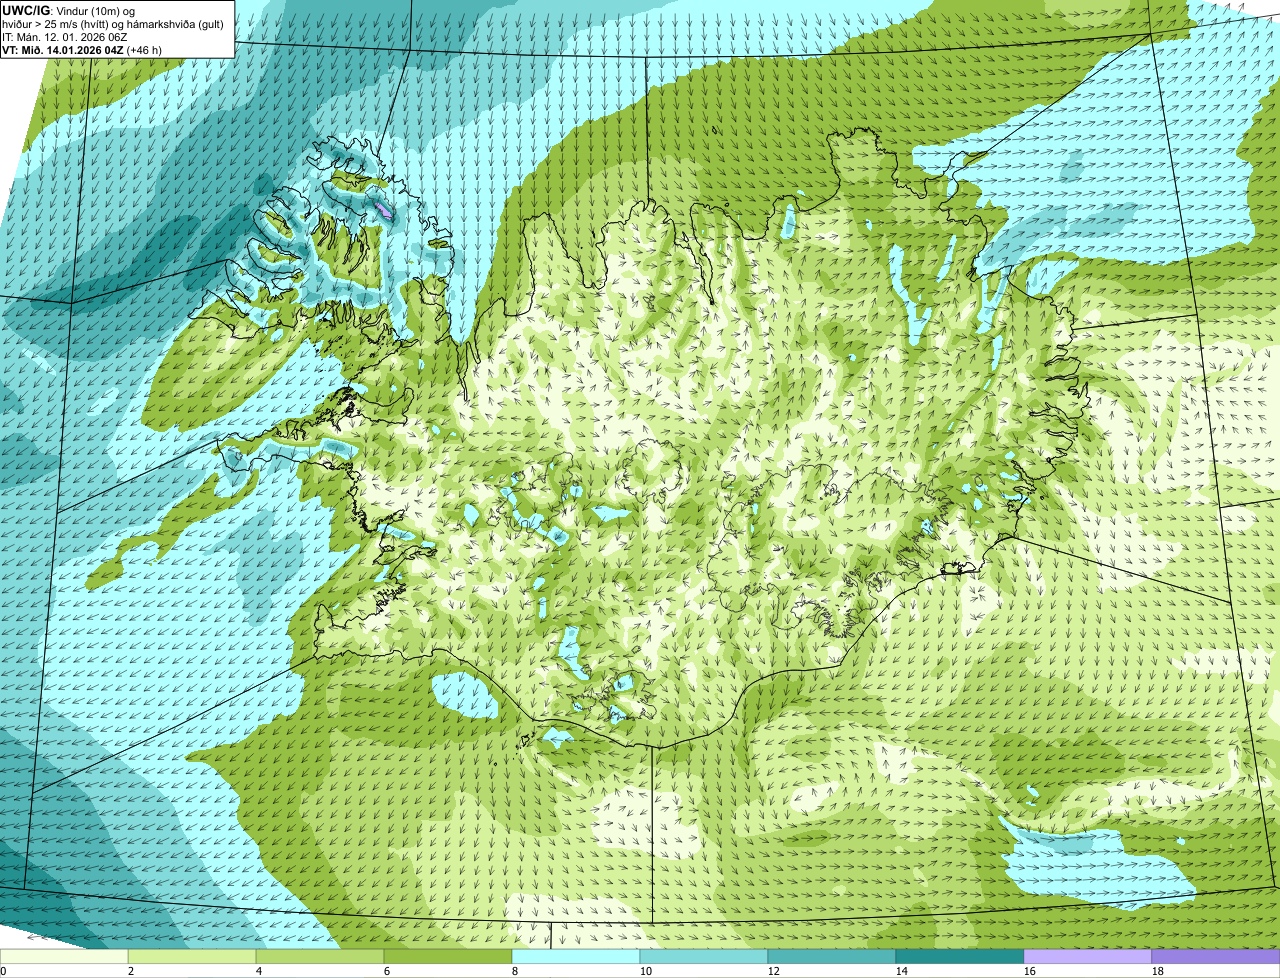Click the medium green 4–6 m/s legend swatch
This screenshot has height=978, width=1280.
coord(320,956)
